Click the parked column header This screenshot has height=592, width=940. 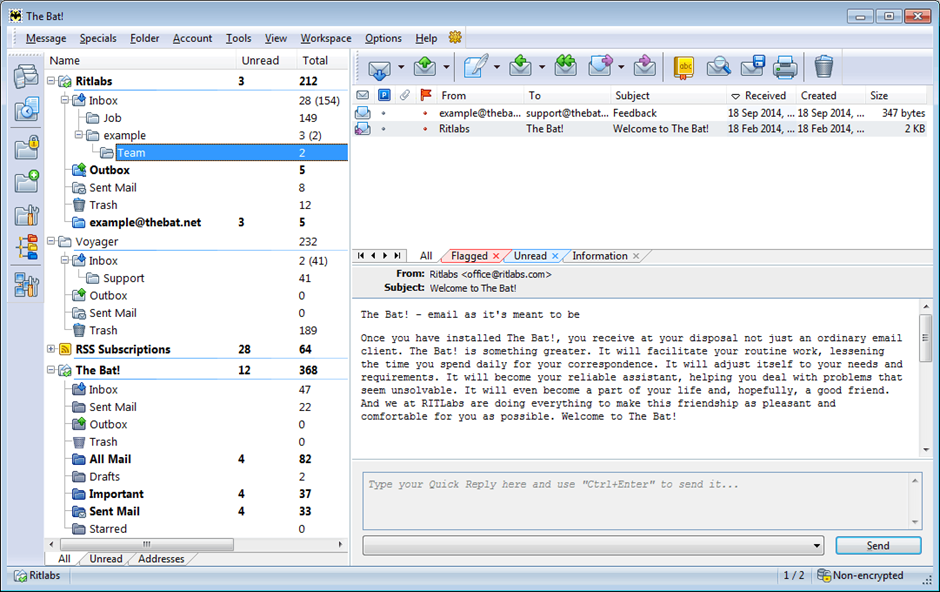[x=383, y=96]
